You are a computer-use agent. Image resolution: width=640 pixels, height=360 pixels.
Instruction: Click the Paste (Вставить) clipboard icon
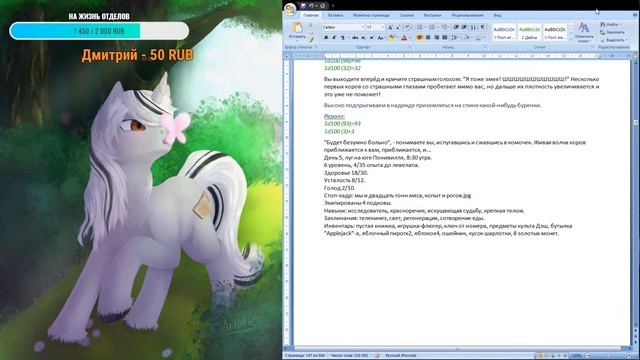point(297,28)
